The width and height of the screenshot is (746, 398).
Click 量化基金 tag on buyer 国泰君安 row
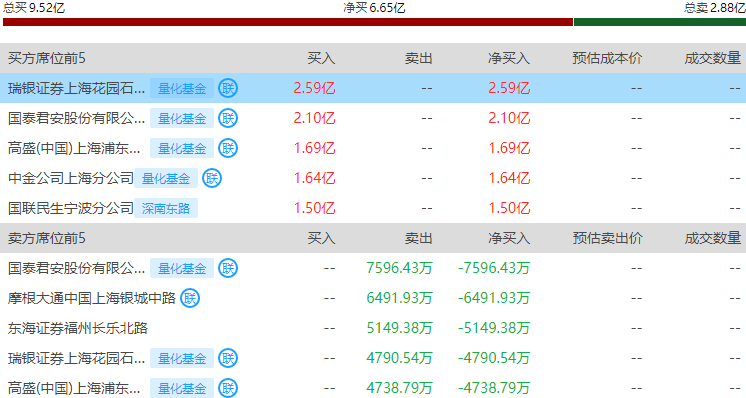pos(182,118)
